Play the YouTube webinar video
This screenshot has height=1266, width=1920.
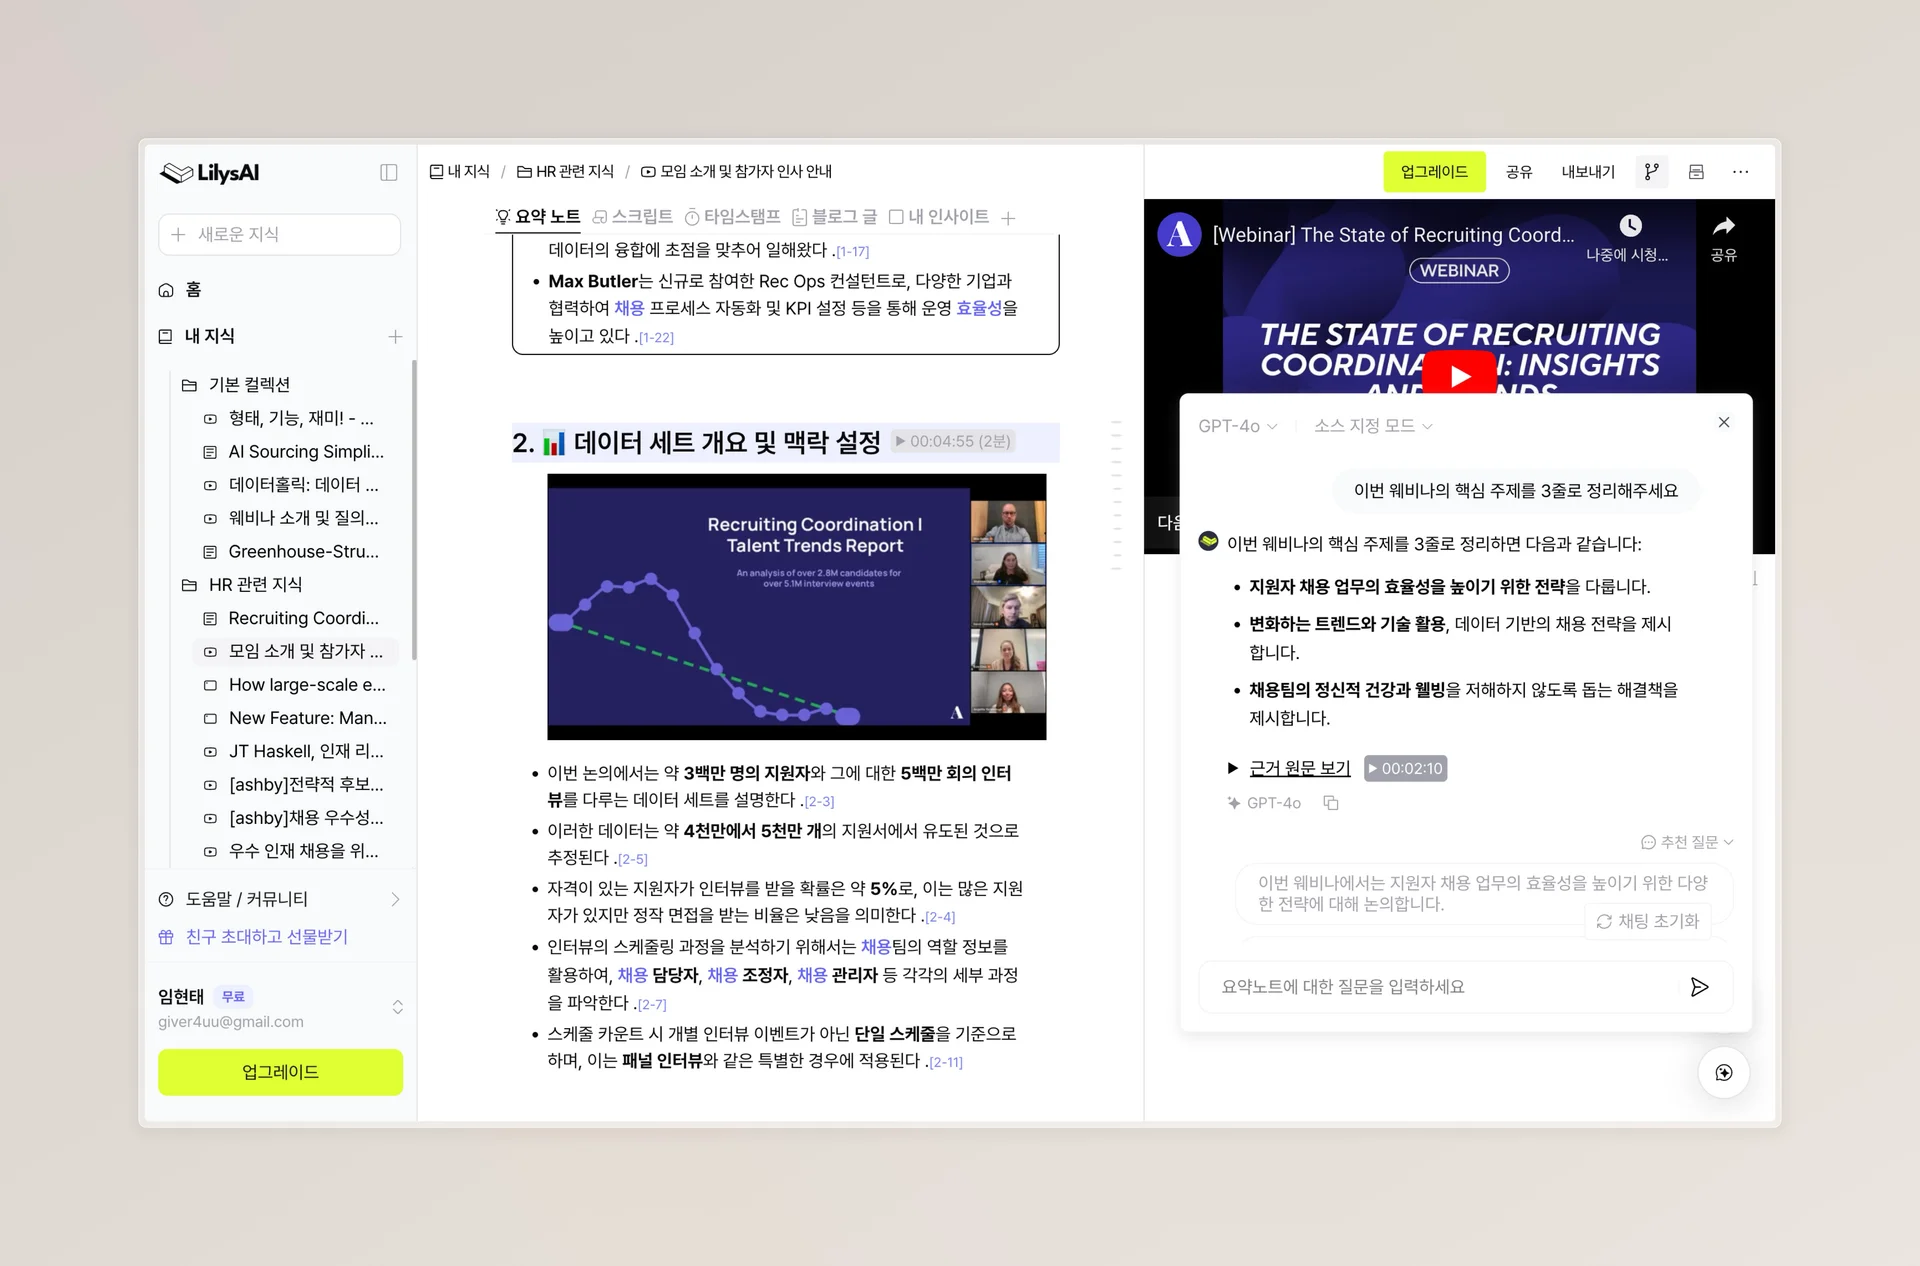1459,376
